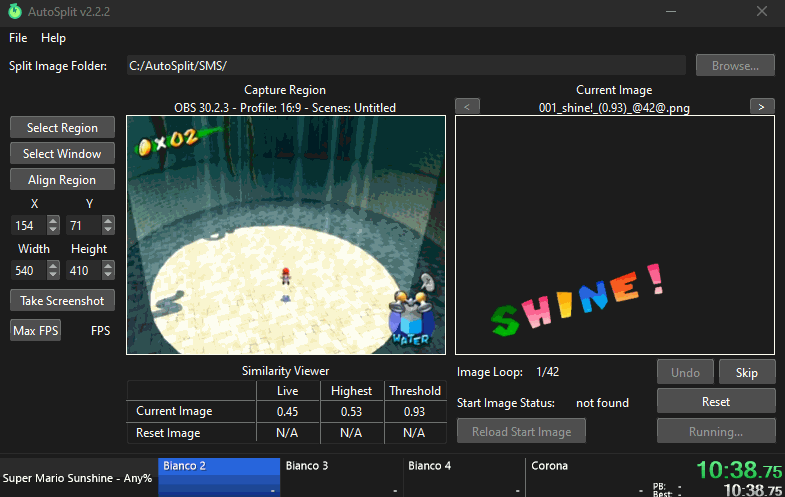Click the Running... button

[716, 431]
